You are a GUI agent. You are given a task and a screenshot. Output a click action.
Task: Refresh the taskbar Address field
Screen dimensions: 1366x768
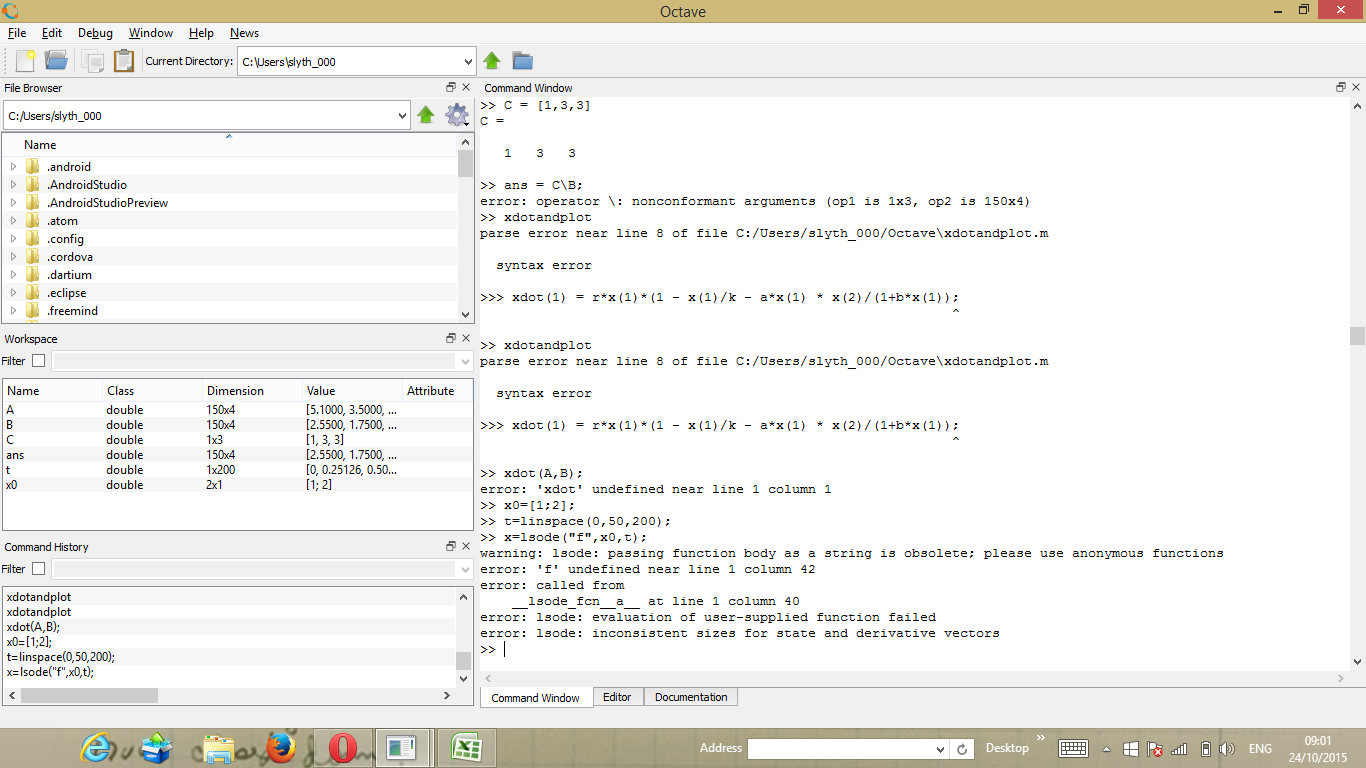point(962,749)
